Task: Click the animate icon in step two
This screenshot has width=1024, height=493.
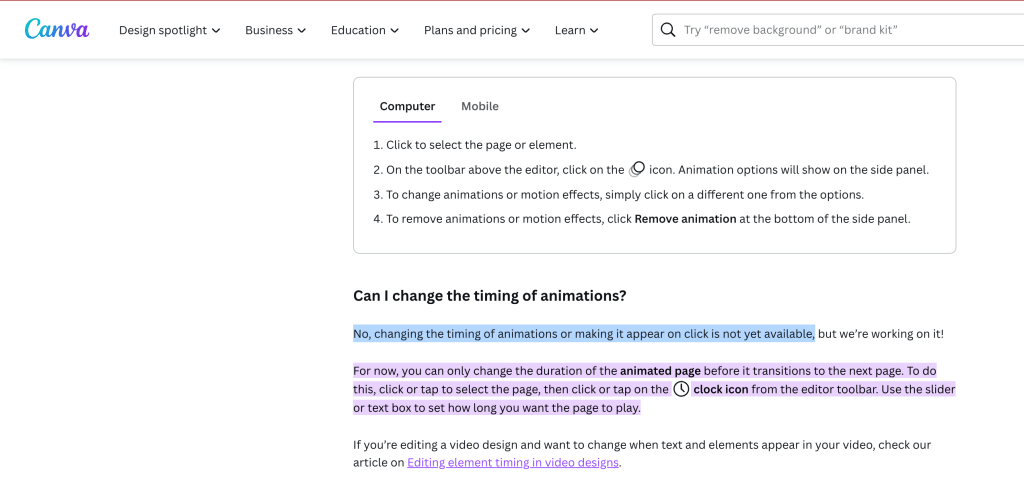Action: (637, 170)
